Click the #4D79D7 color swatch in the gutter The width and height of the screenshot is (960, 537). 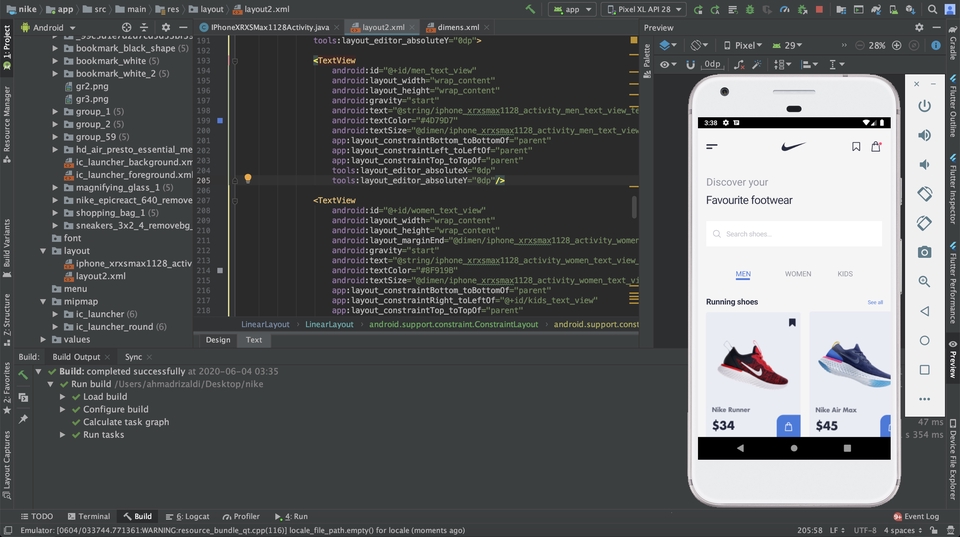pyautogui.click(x=220, y=121)
